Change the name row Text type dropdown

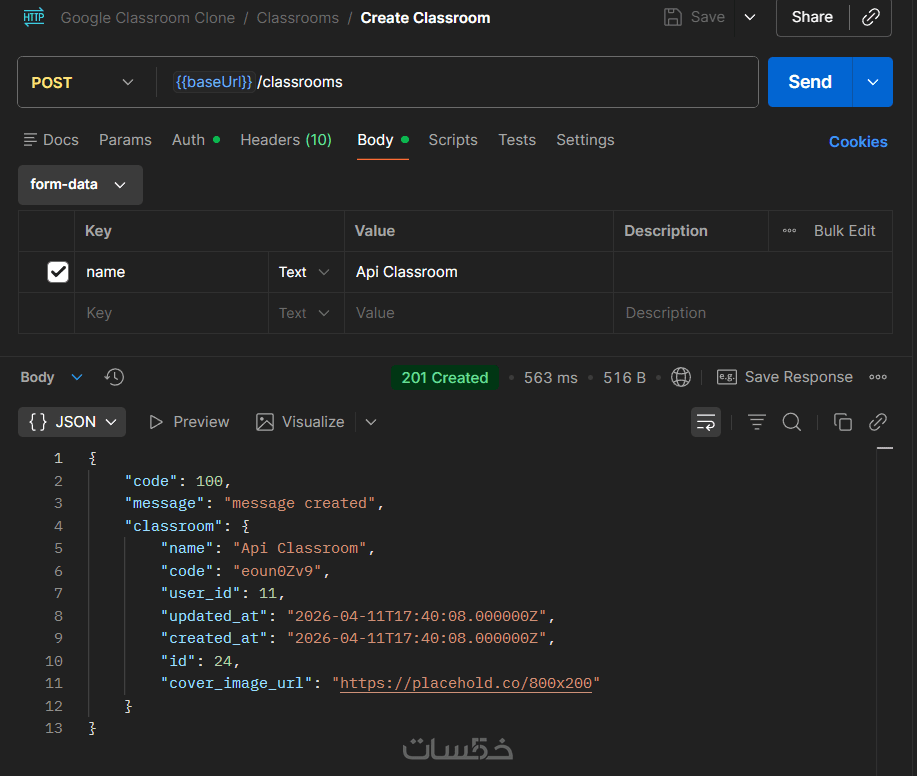[305, 272]
